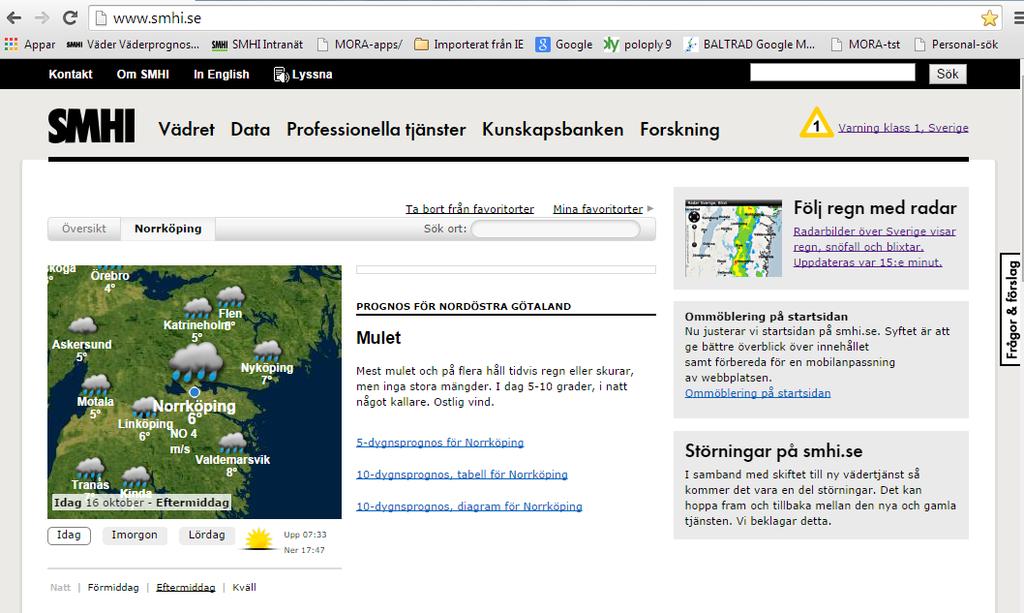The width and height of the screenshot is (1024, 613).
Task: Click the radar map thumbnail
Action: 733,238
